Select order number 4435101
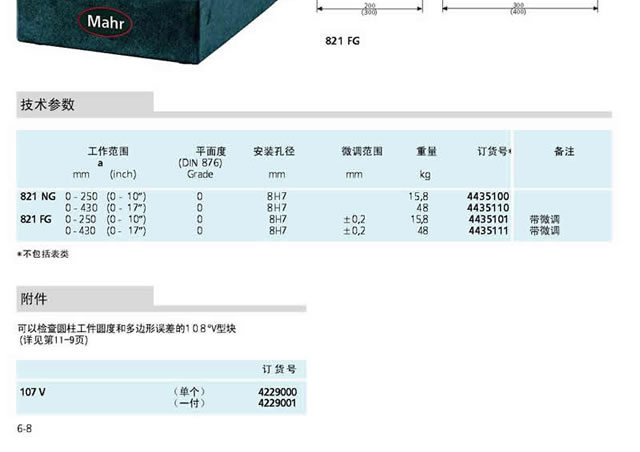Viewport: 640px width, 452px height. pyautogui.click(x=489, y=219)
